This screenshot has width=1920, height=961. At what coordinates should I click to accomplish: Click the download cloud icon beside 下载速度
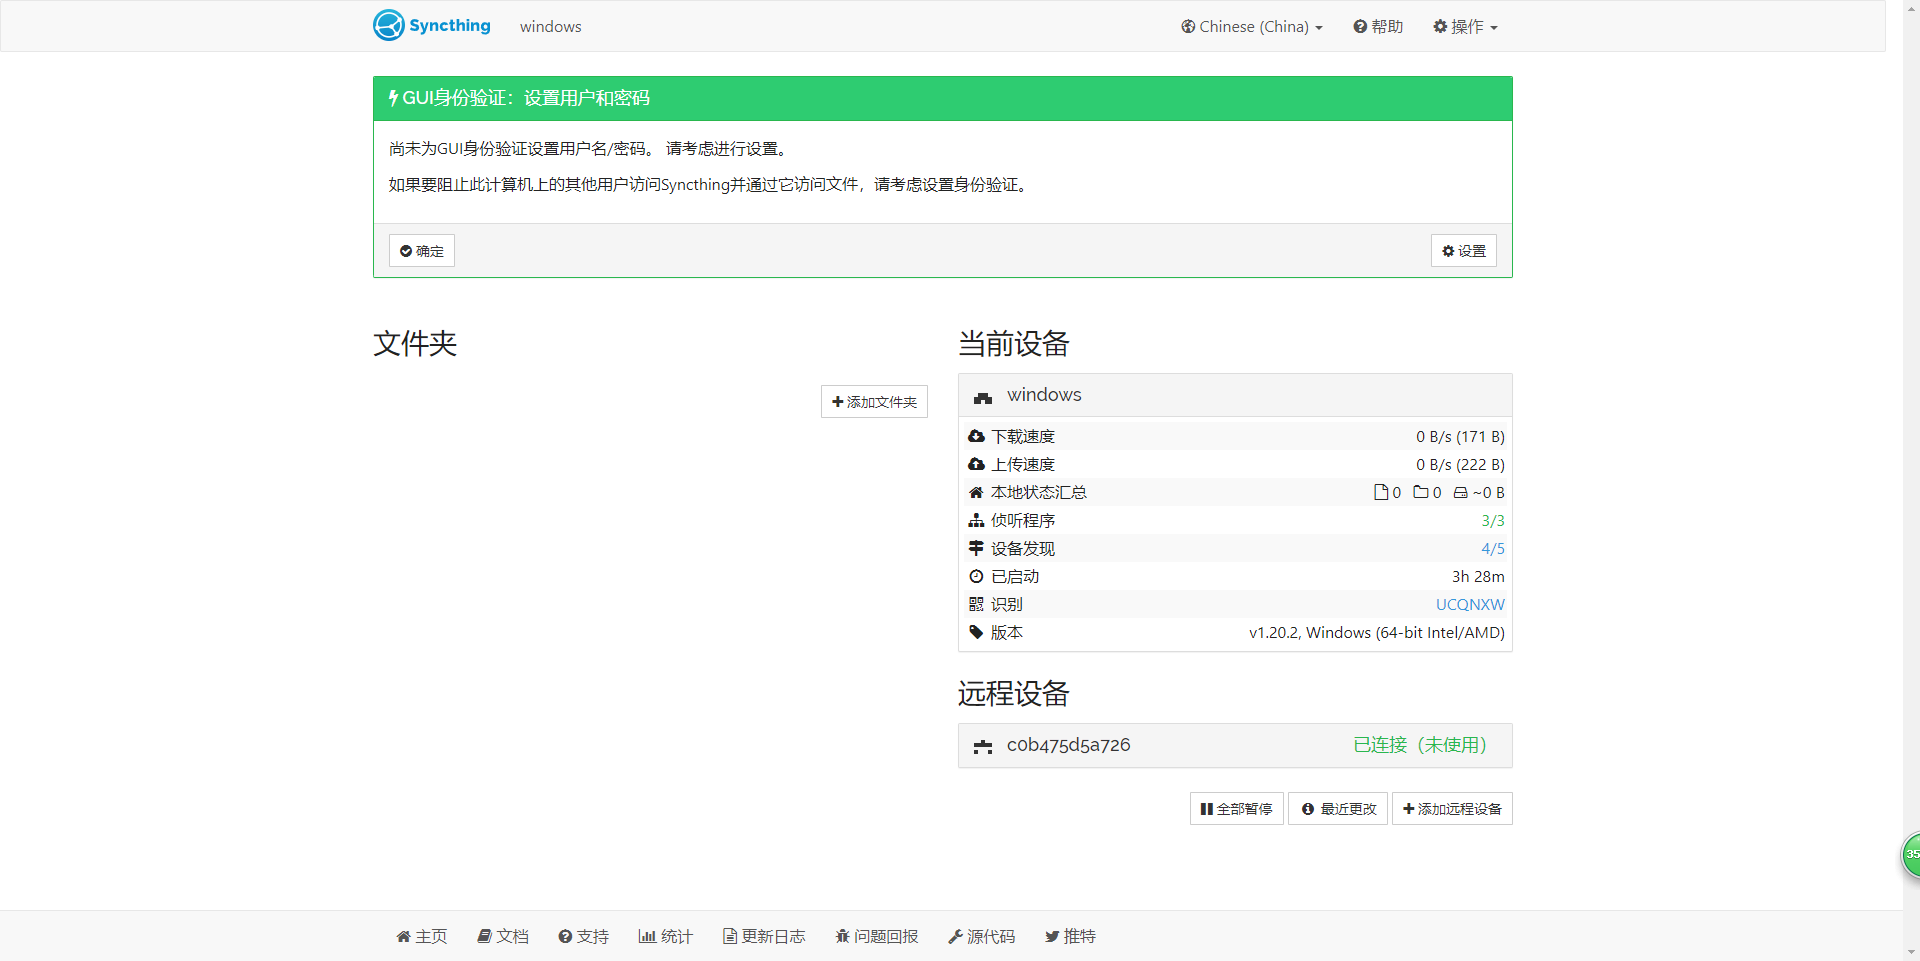point(976,436)
